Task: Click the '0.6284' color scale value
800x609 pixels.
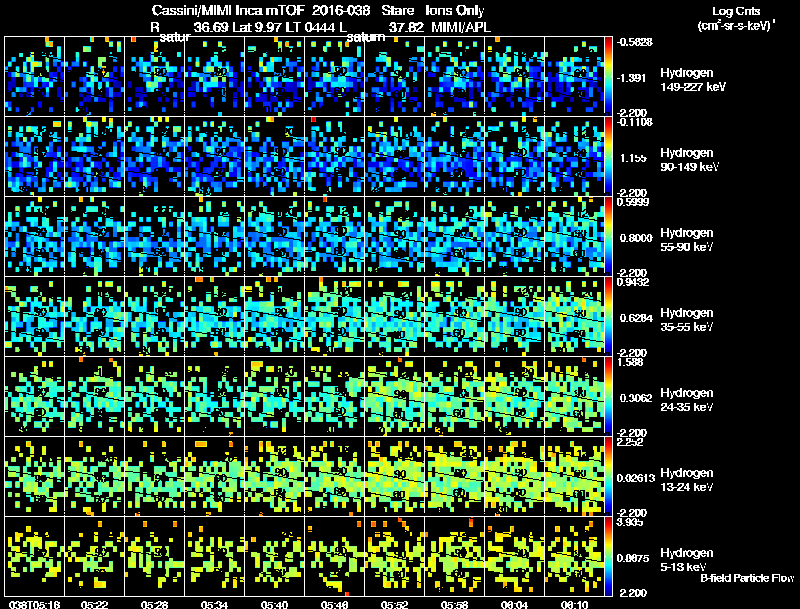Action: coord(636,318)
